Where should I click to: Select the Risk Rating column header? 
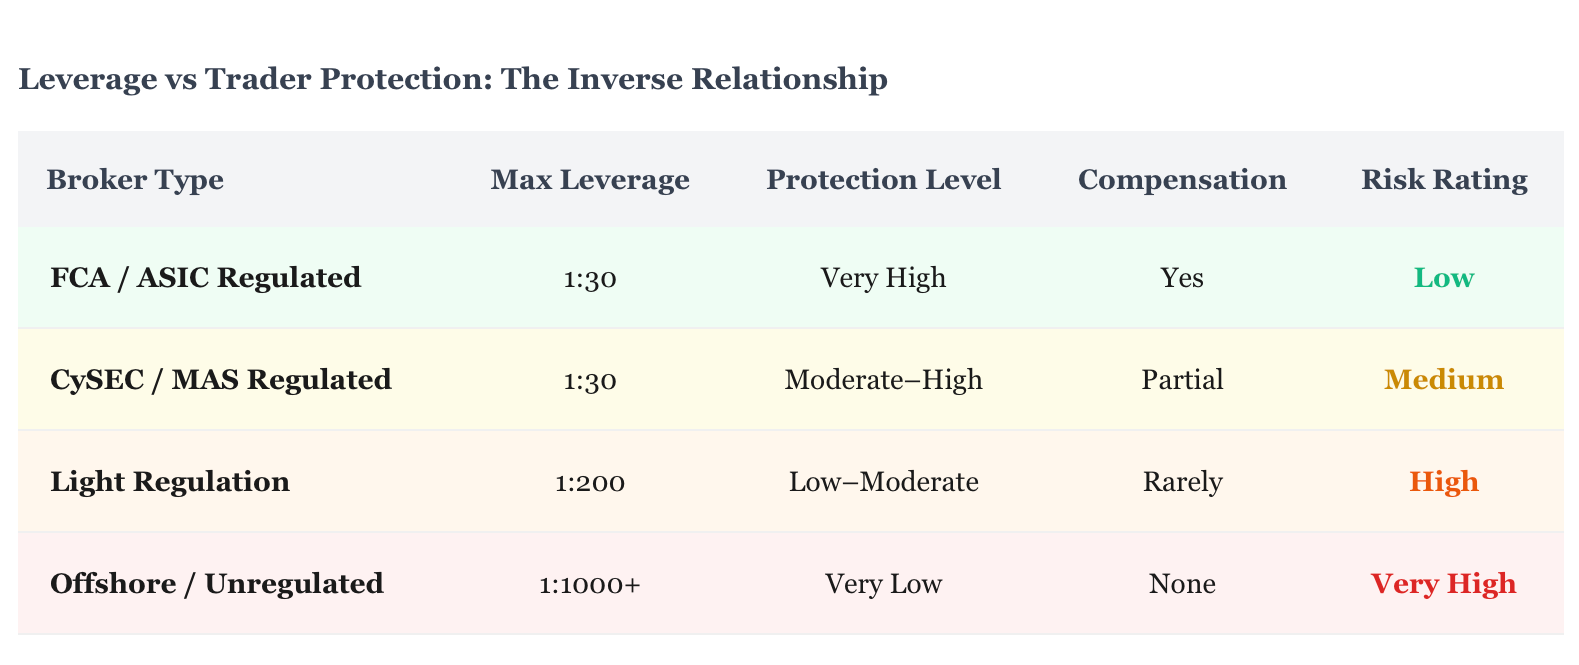[x=1444, y=180]
